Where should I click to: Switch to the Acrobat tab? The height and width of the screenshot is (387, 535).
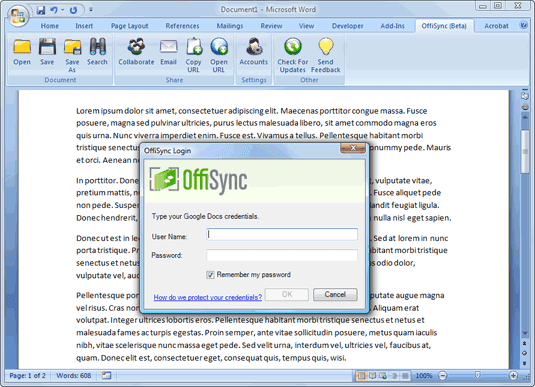coord(496,26)
